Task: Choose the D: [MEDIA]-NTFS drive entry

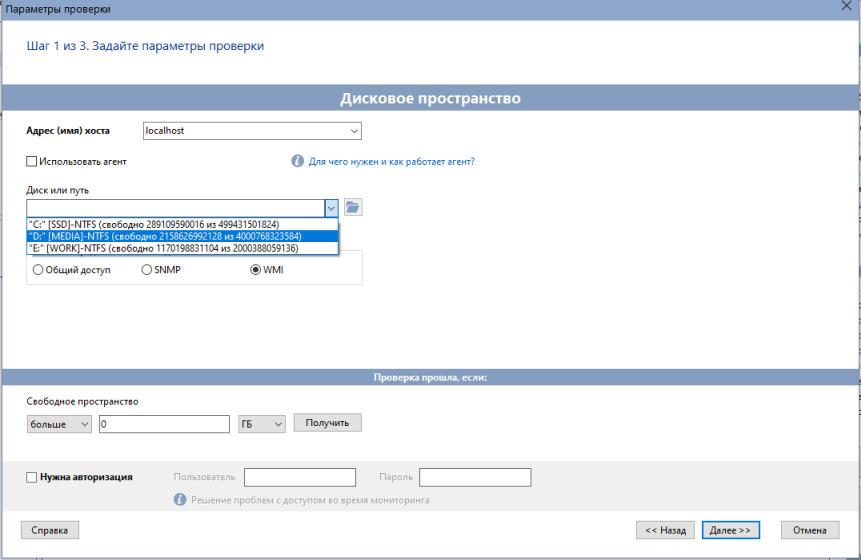Action: tap(182, 237)
